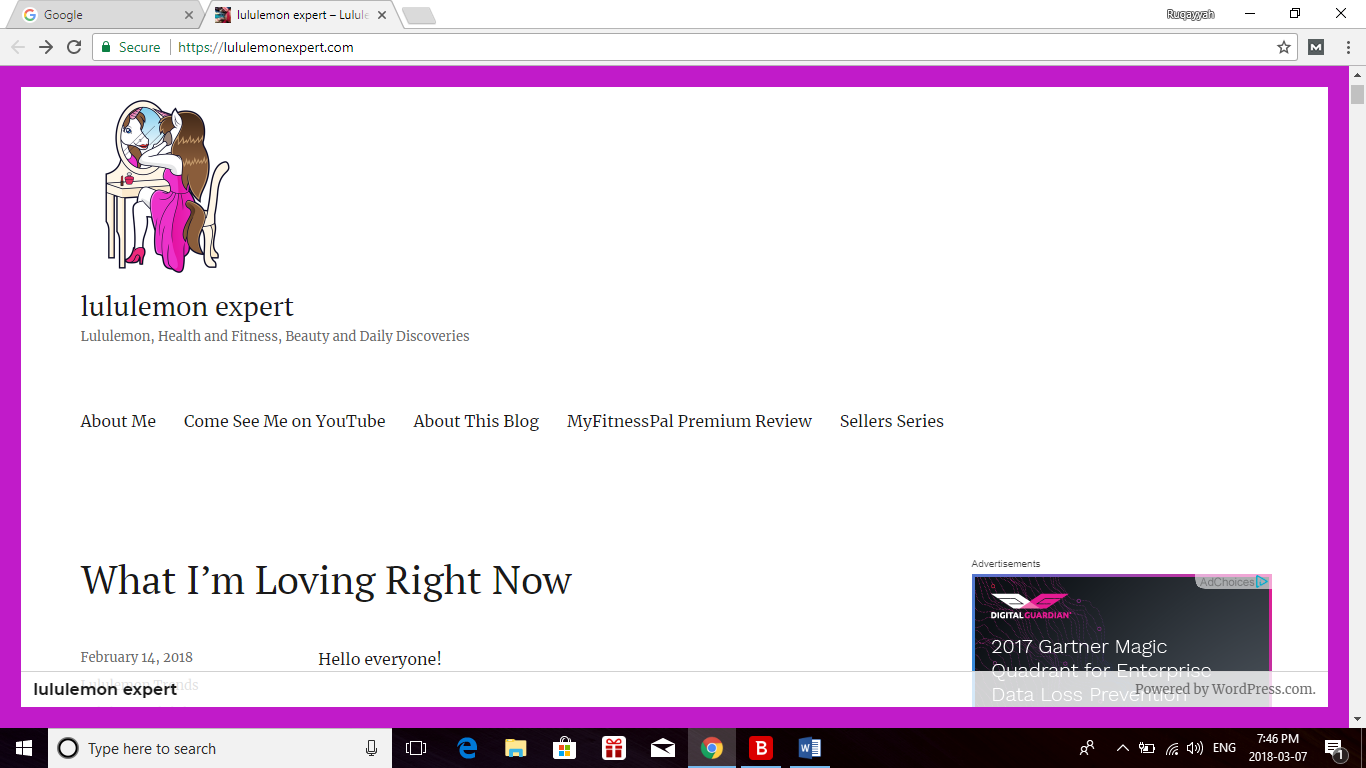Open the Wi-Fi network tray icon
The height and width of the screenshot is (768, 1366).
pyautogui.click(x=1172, y=748)
